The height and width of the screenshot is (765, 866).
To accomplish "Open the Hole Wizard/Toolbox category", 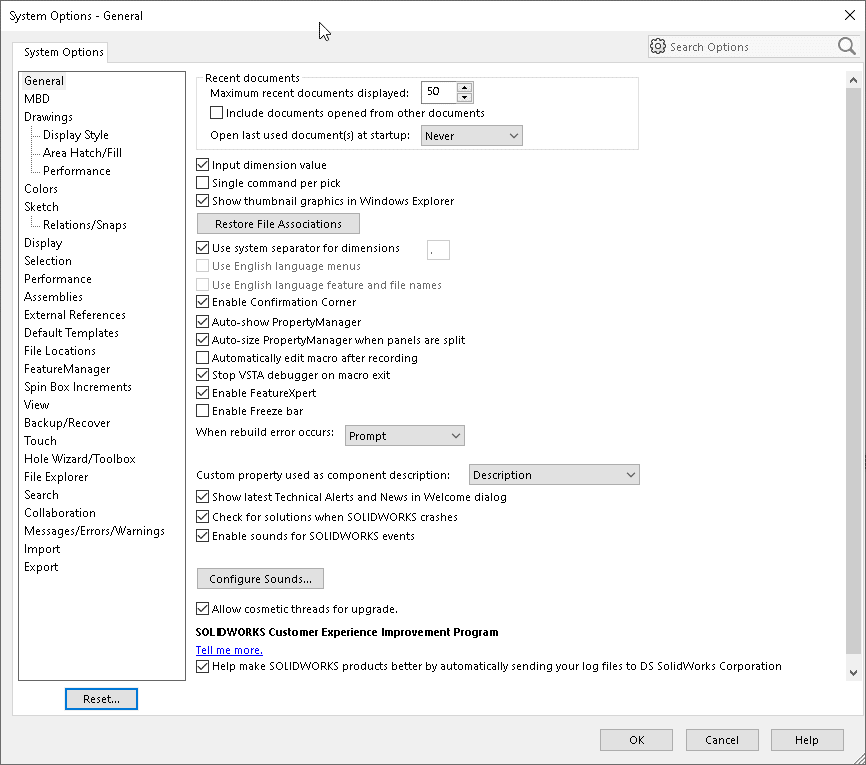I will pos(79,459).
